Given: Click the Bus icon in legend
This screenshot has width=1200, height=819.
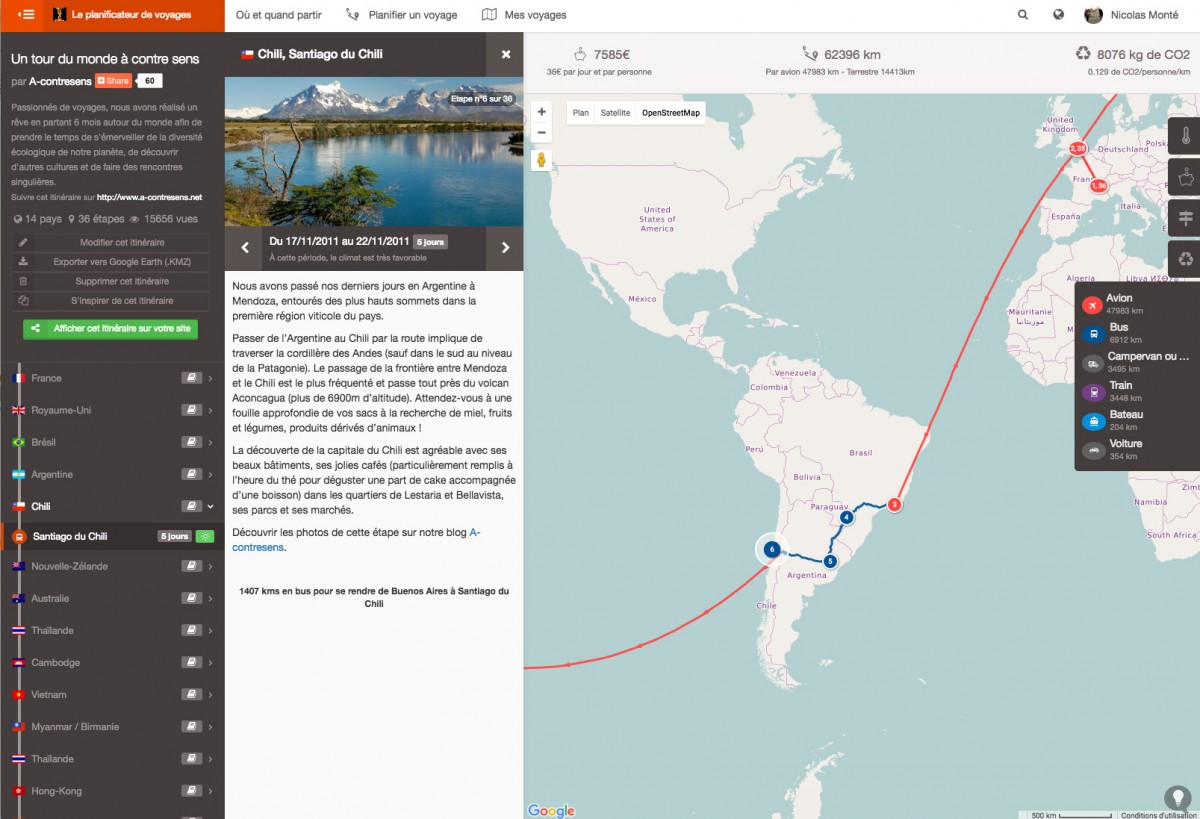Looking at the screenshot, I should [1092, 333].
